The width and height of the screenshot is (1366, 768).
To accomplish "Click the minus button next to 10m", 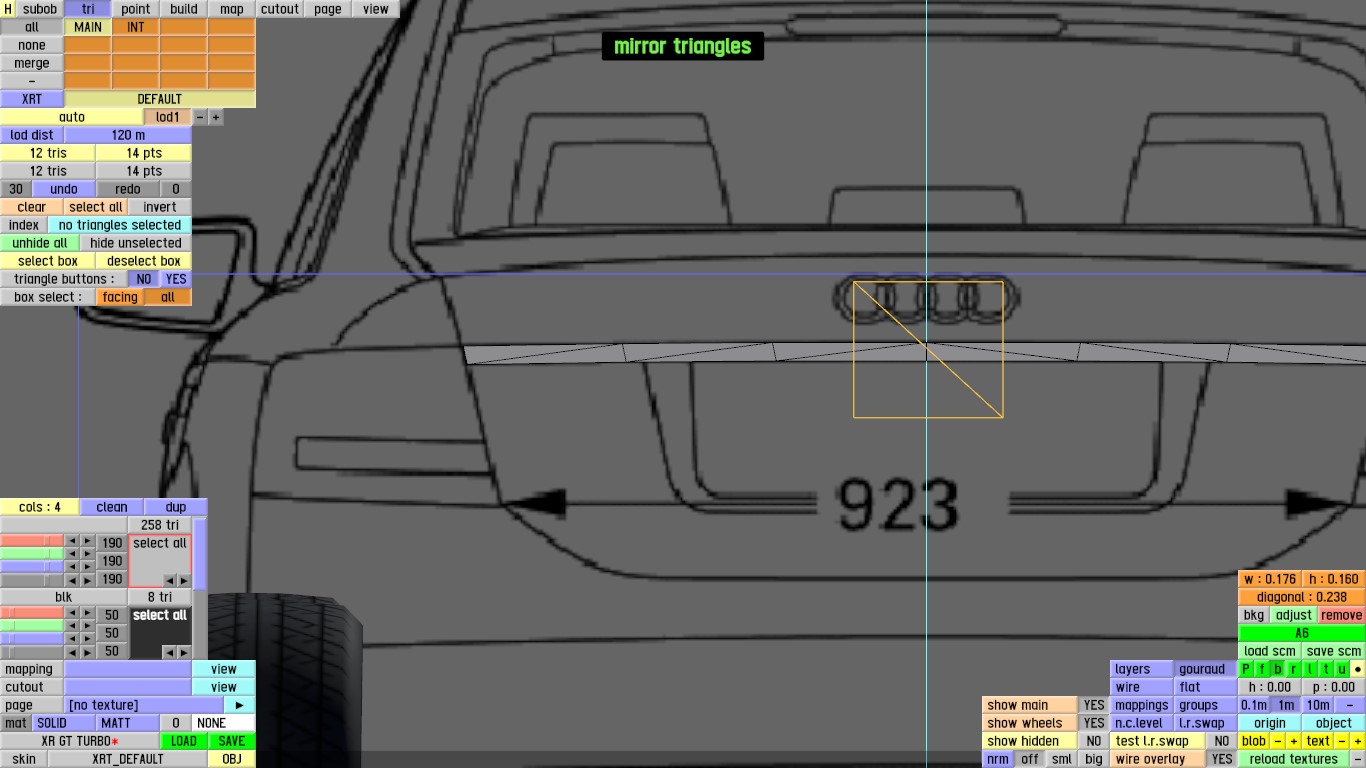I will [x=1350, y=705].
